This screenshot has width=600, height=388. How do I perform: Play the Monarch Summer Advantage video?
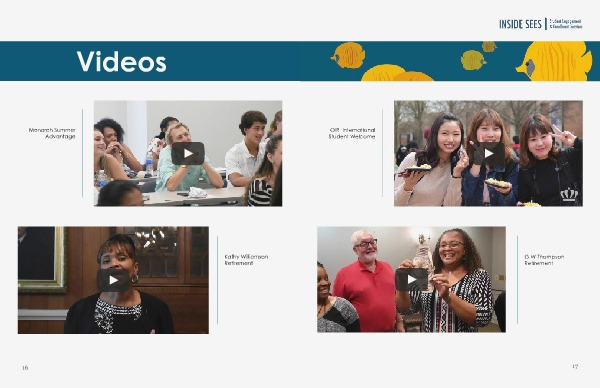[x=188, y=153]
